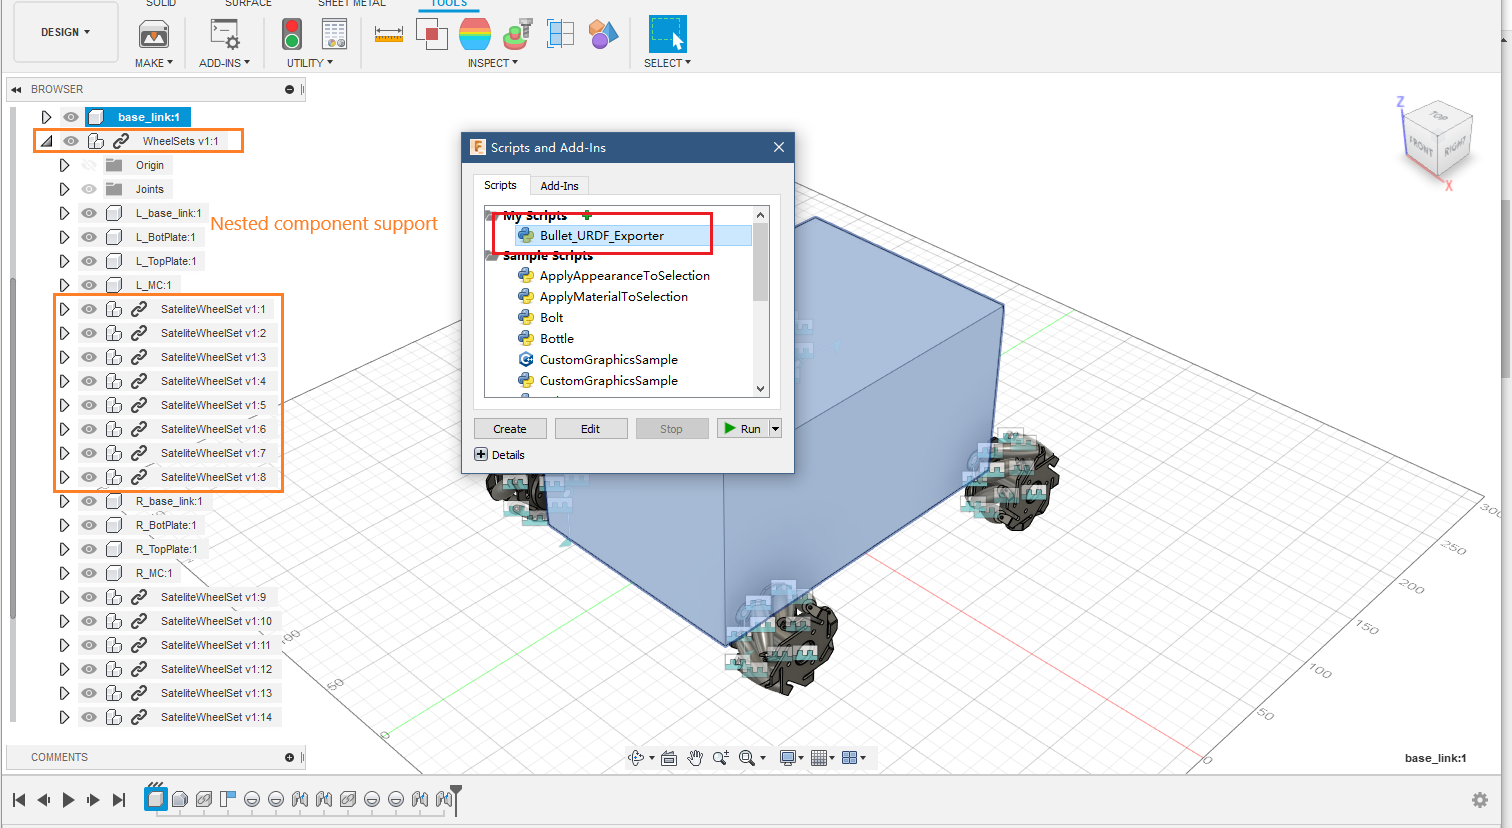This screenshot has width=1512, height=828.
Task: Click the scripts list scrollbar
Action: [x=760, y=262]
